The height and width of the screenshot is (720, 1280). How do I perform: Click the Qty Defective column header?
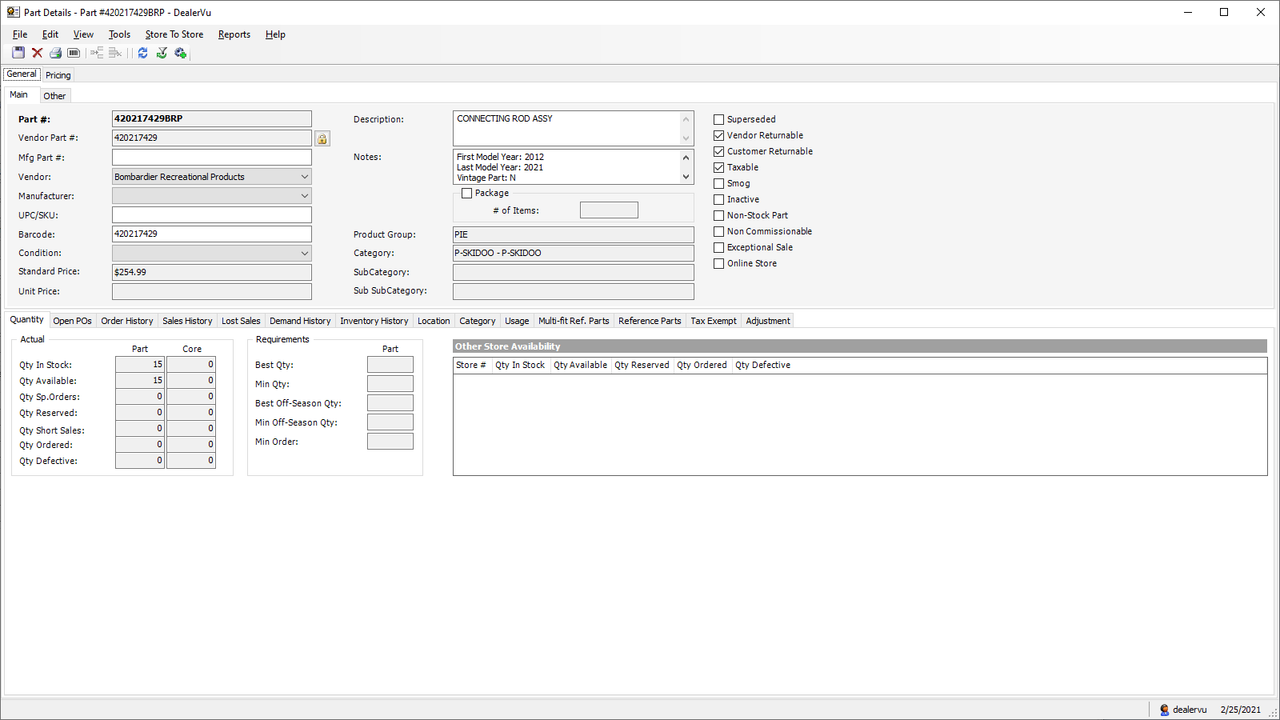(763, 366)
